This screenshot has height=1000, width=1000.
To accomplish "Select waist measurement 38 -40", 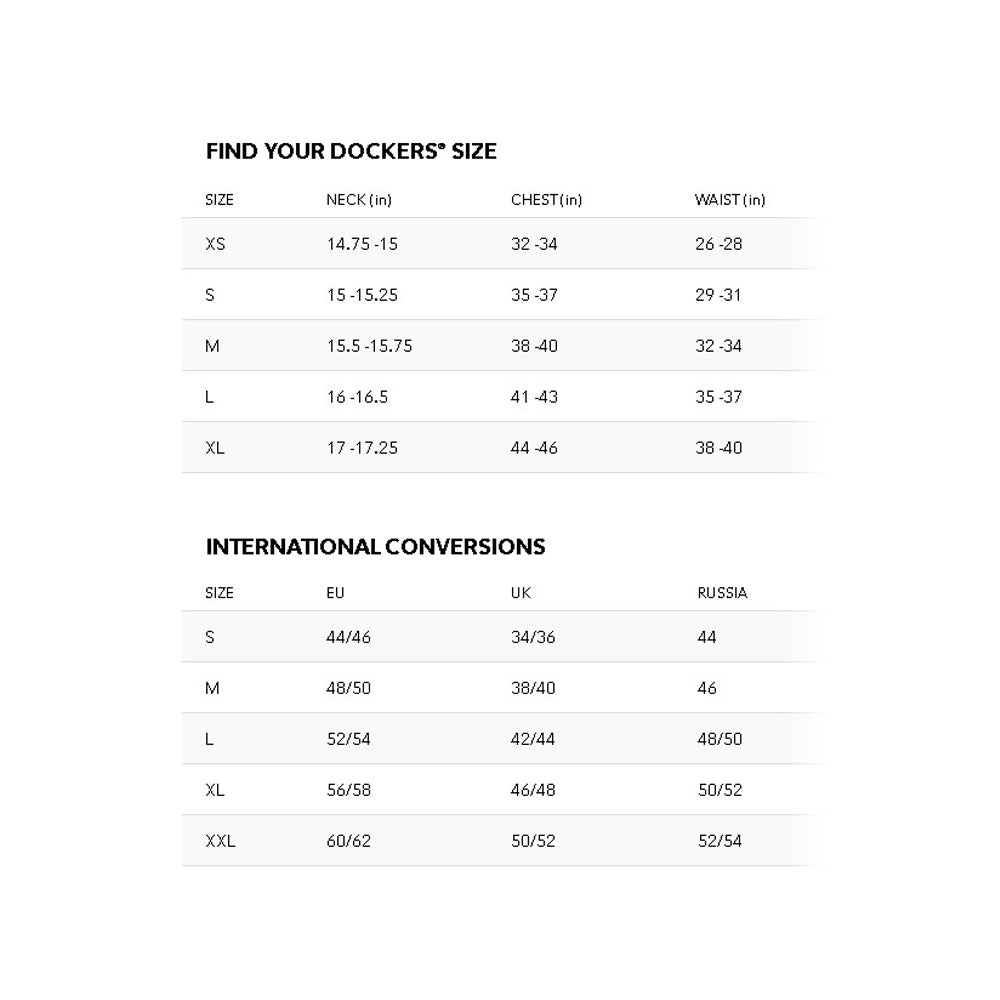I will point(719,448).
